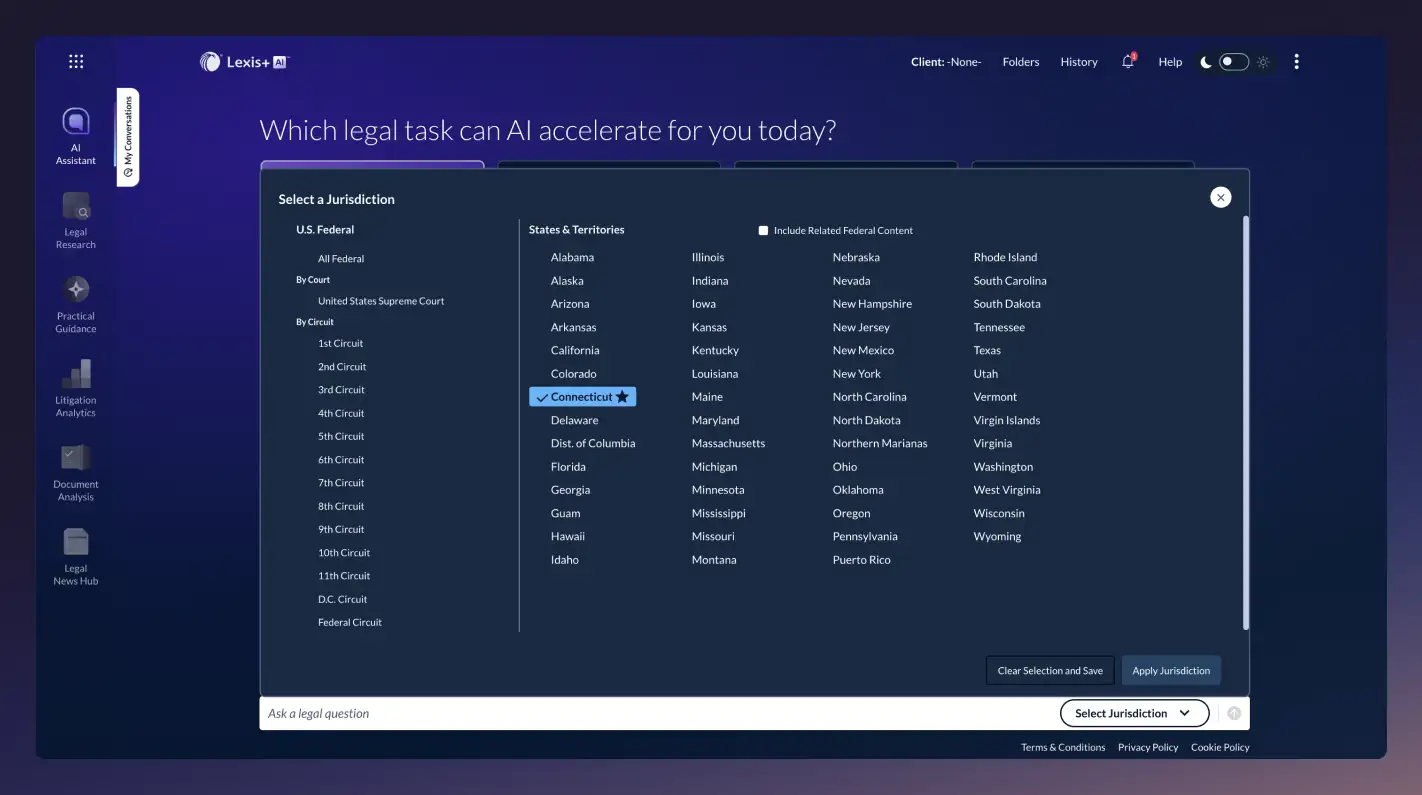
Task: Open the three-dot overflow menu
Action: point(1296,61)
